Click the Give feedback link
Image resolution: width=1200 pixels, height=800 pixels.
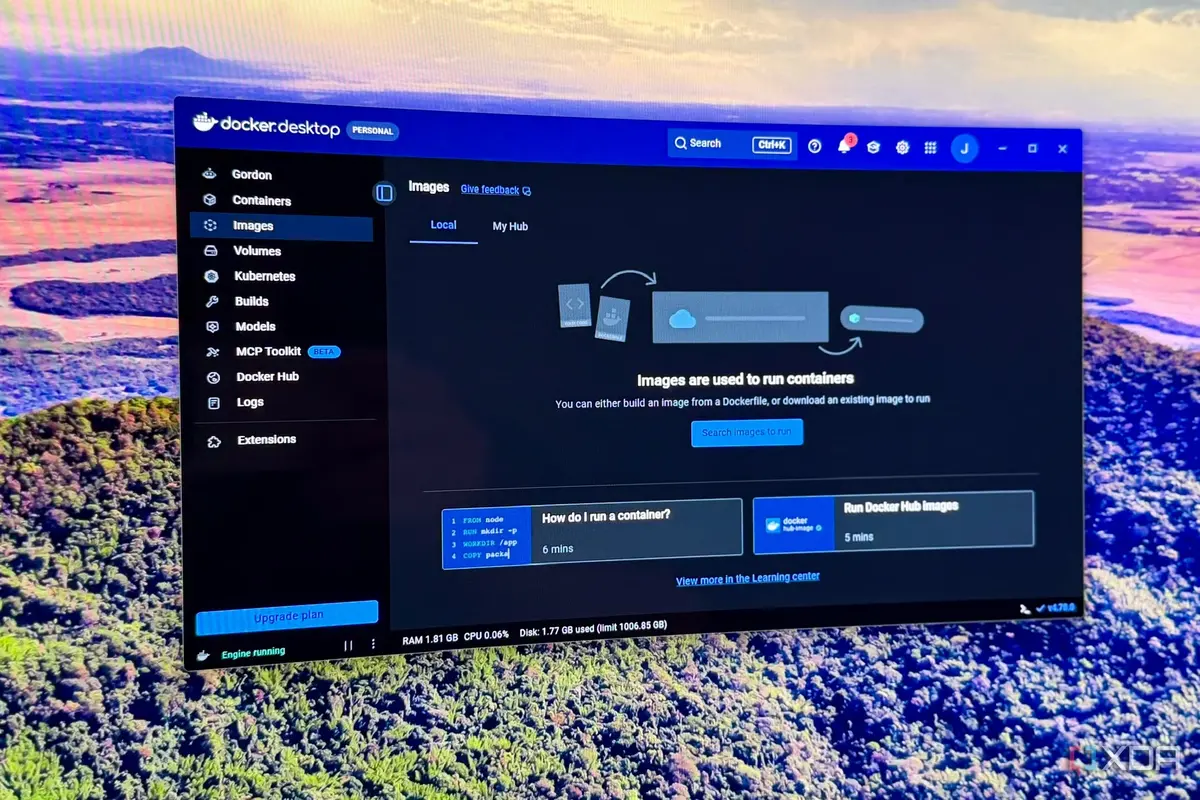pyautogui.click(x=490, y=189)
